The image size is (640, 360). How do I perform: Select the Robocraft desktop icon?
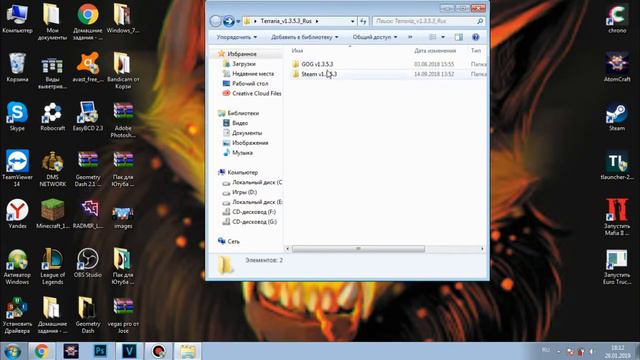(x=52, y=117)
